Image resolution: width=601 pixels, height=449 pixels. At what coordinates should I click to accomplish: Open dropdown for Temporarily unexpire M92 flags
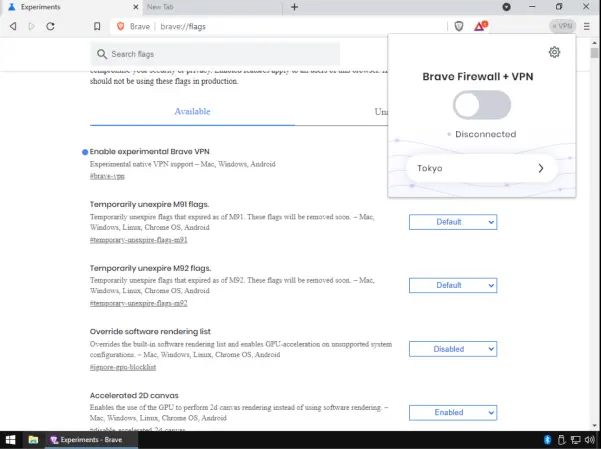[x=453, y=285]
